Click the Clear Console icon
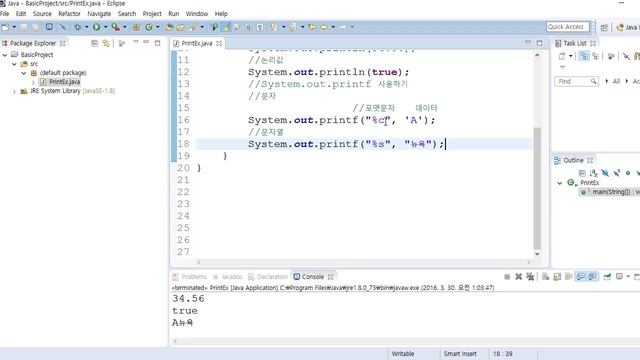 pyautogui.click(x=545, y=277)
